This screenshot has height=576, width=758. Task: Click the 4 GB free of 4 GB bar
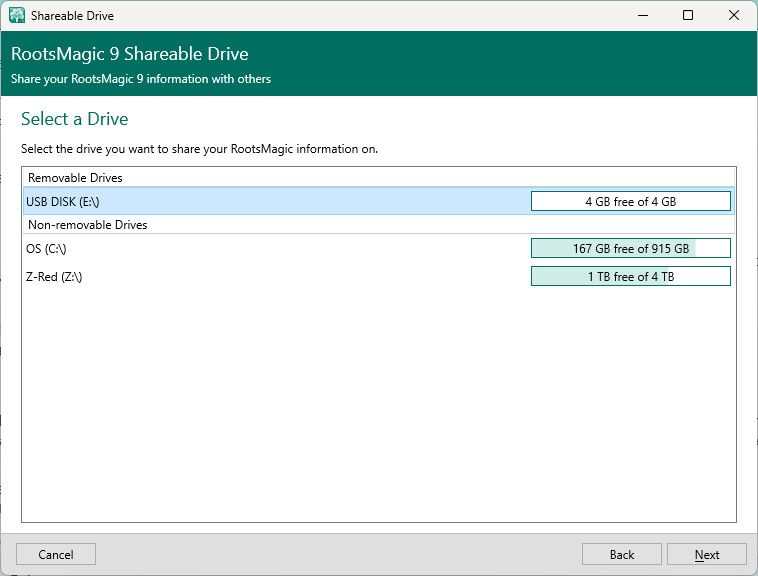[630, 202]
